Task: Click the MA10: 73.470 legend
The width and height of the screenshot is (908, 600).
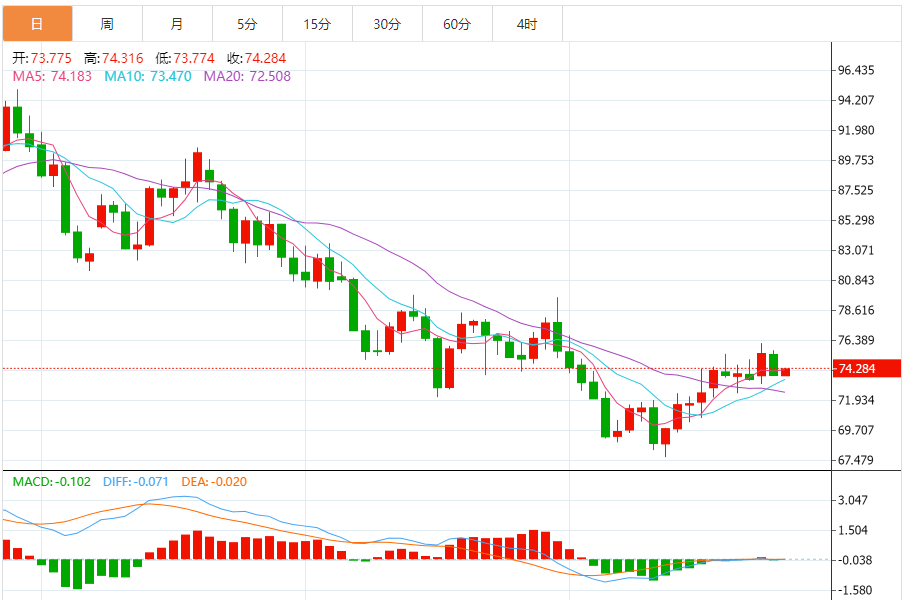Action: point(148,76)
